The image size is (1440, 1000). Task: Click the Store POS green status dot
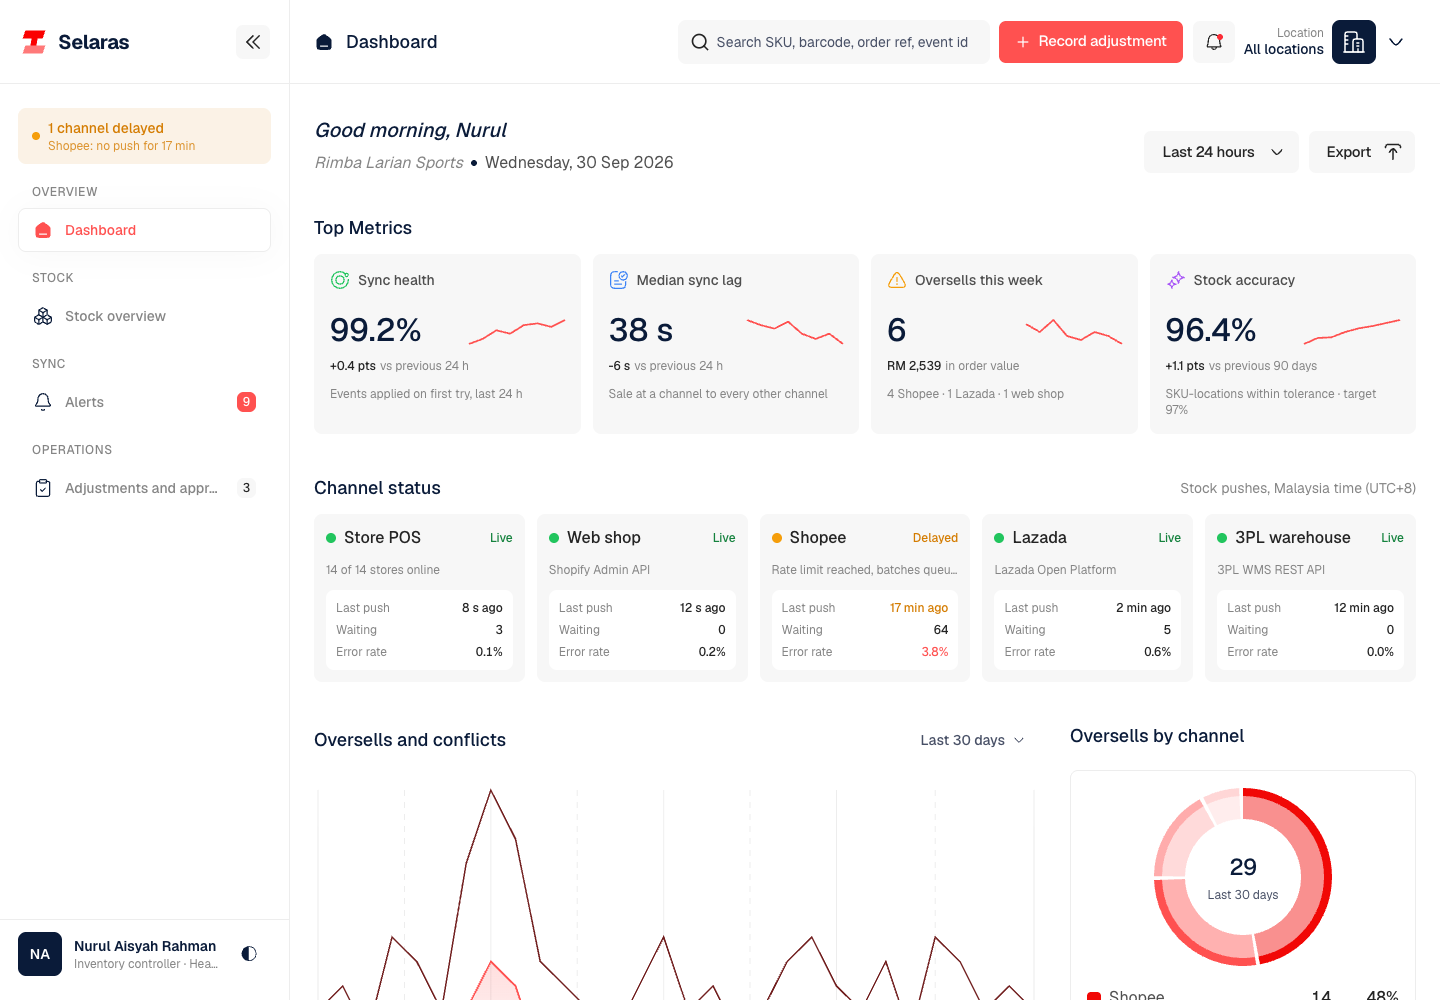tap(331, 538)
